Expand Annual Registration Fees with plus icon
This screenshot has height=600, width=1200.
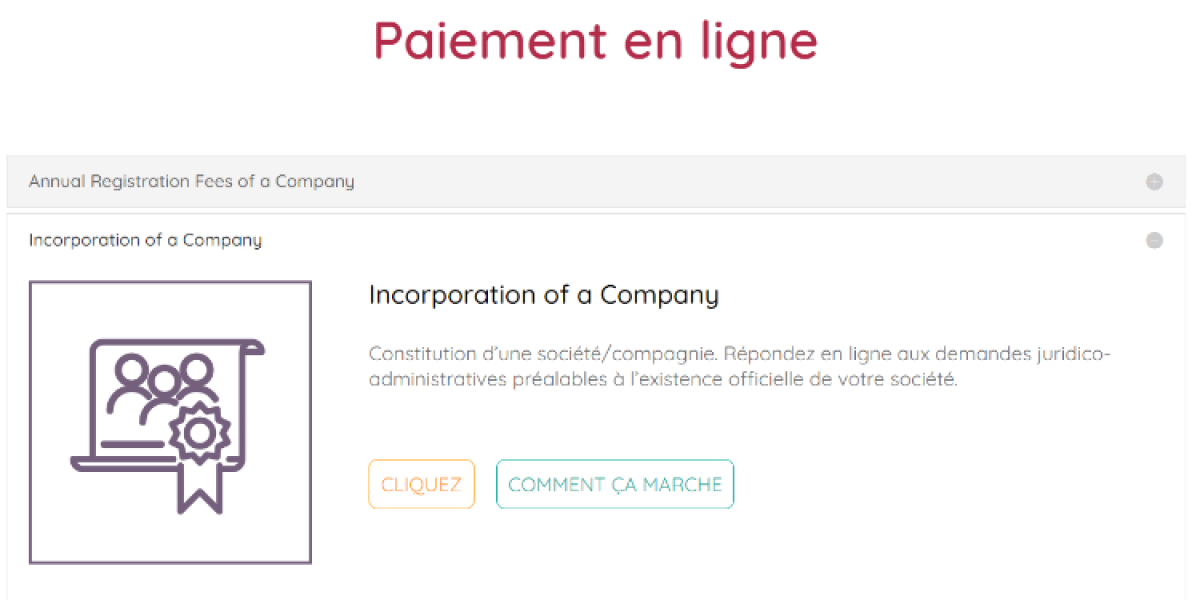pos(1154,182)
